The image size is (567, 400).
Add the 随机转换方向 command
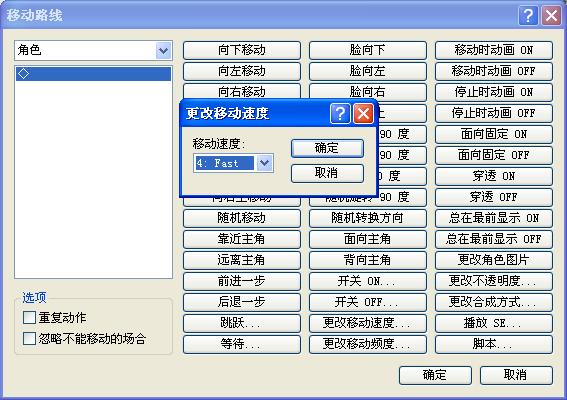click(x=368, y=218)
